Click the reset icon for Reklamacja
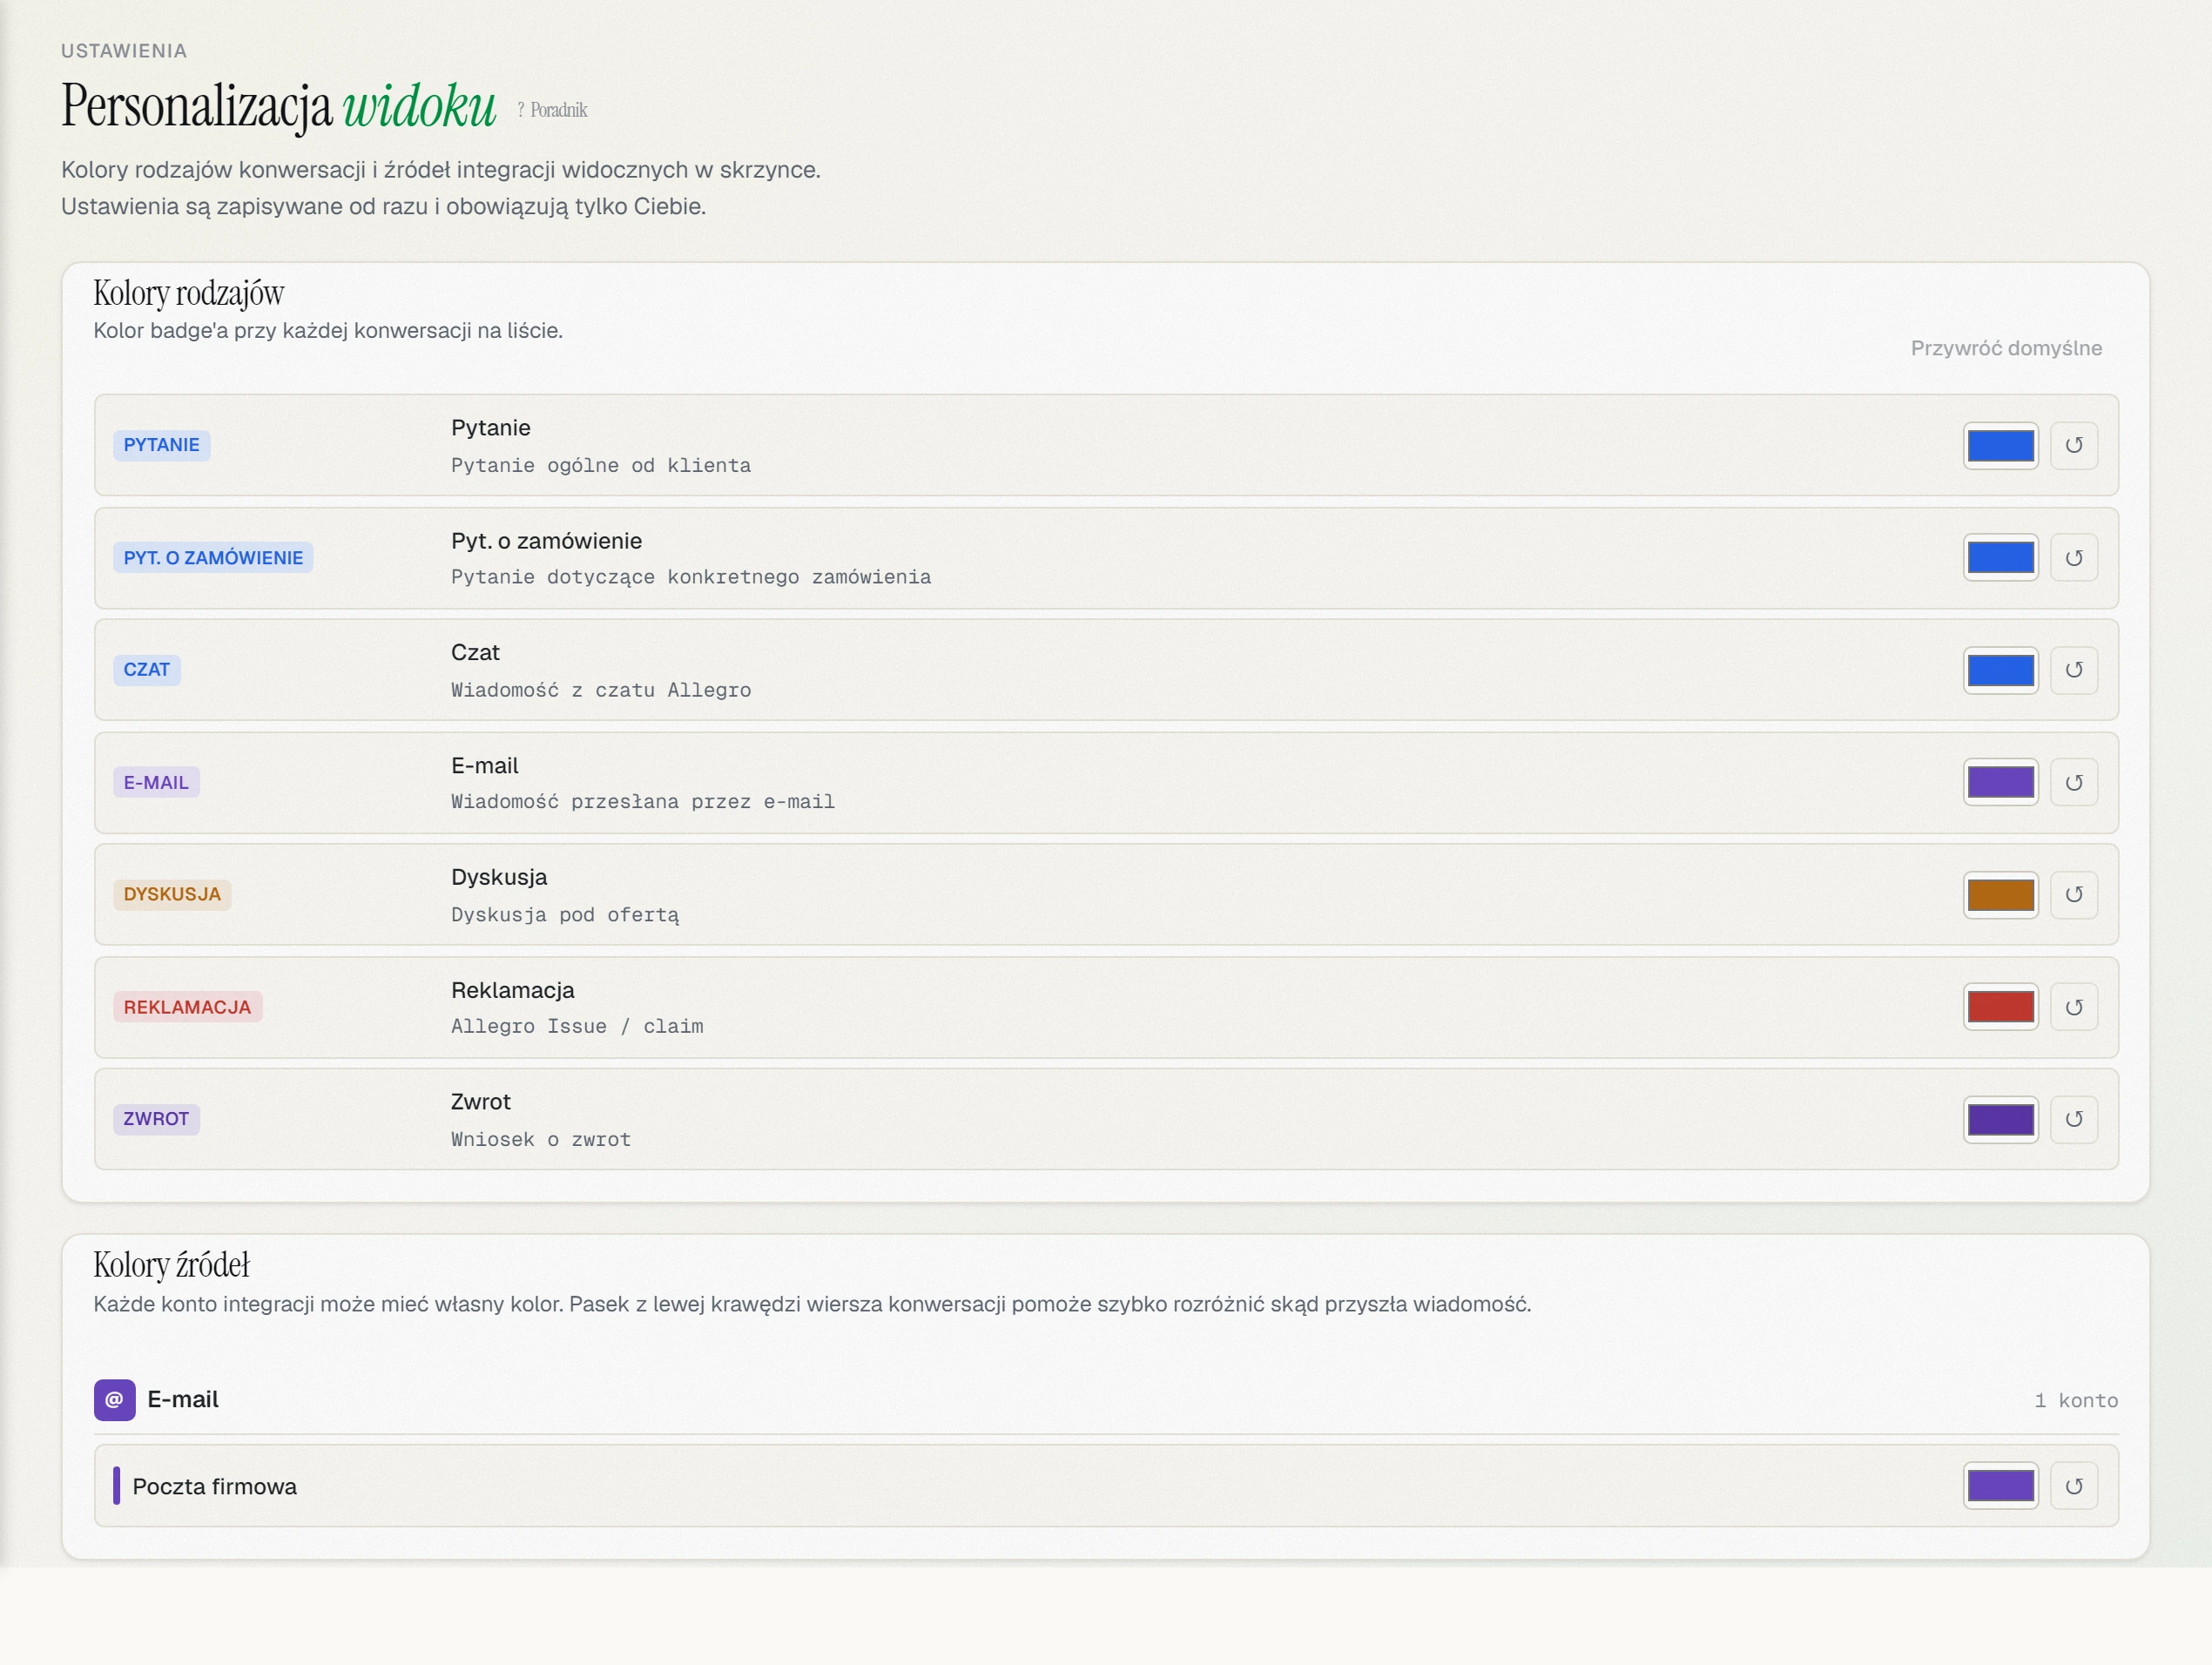 [2074, 1007]
